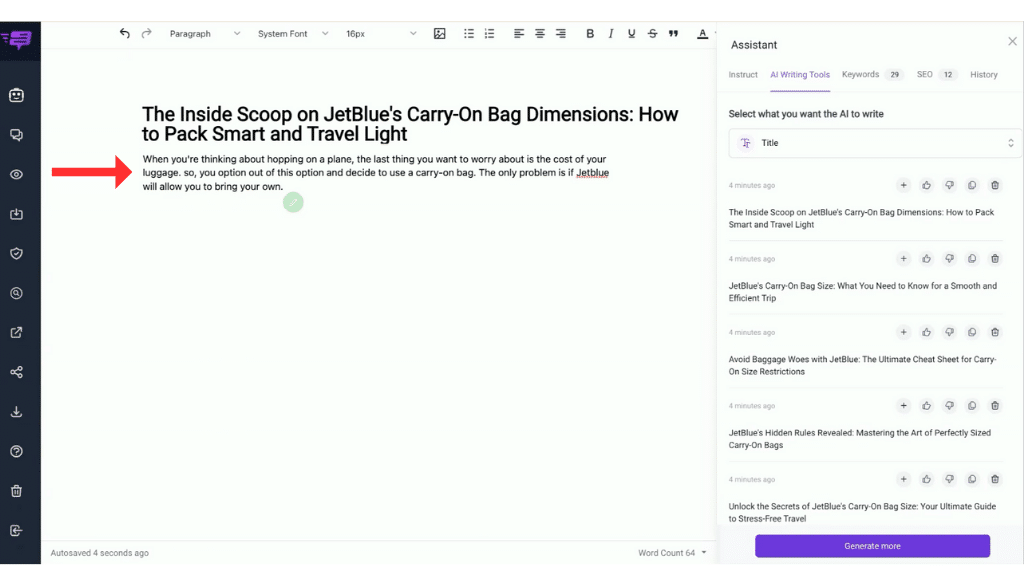Copy 'JetBlue's Carry-On Bag Size' title
Screen dimensions: 1024x579
click(972, 259)
